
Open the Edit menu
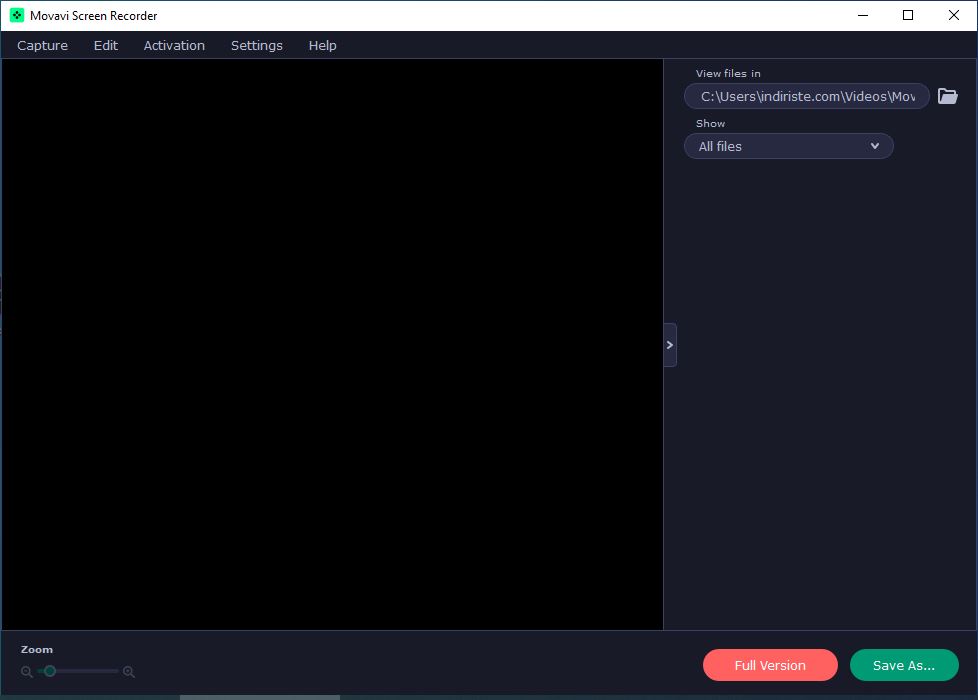105,46
